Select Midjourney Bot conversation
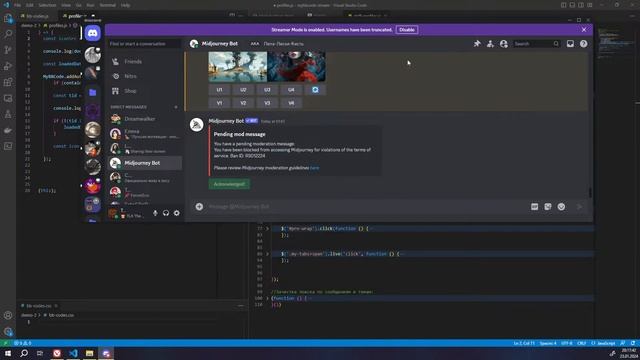The image size is (640, 360). pyautogui.click(x=144, y=163)
